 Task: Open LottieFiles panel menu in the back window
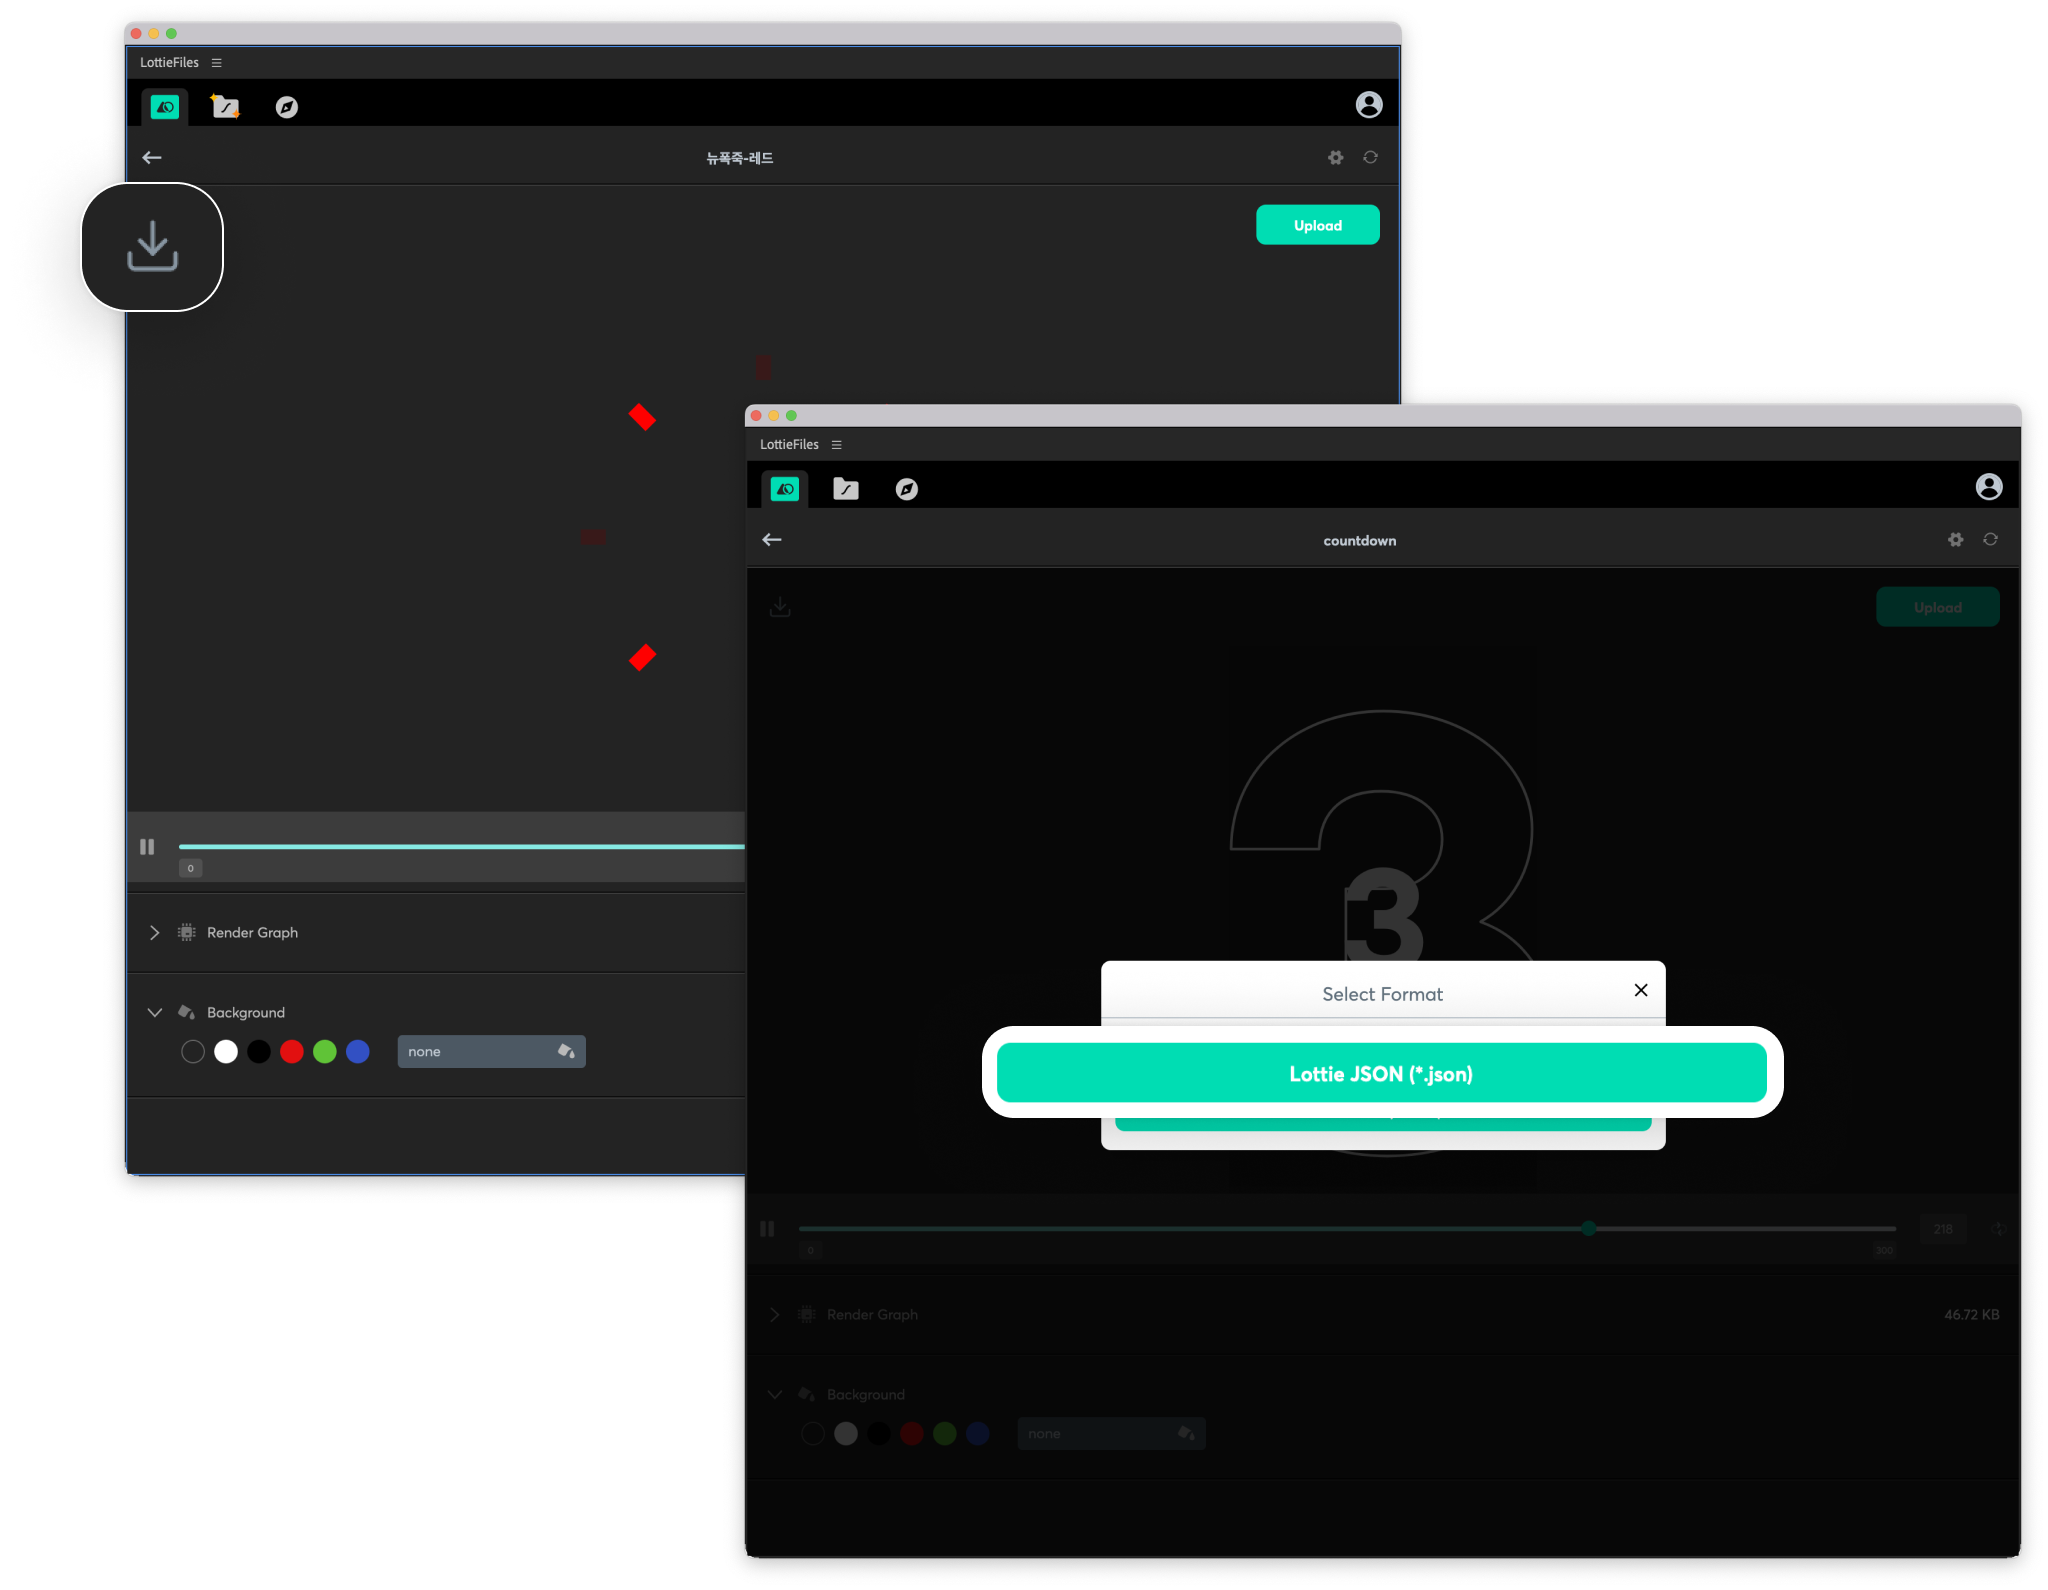[216, 63]
